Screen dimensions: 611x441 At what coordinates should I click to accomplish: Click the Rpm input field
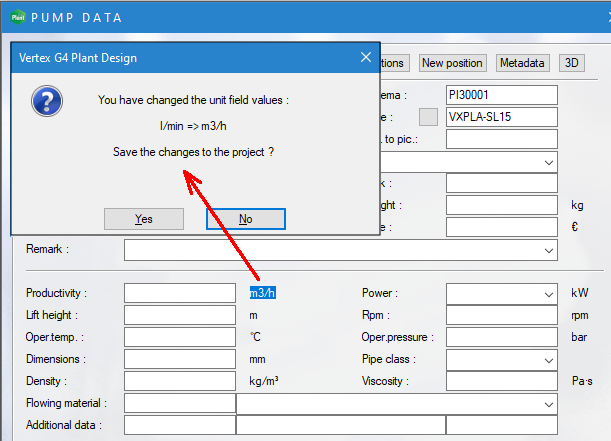(501, 316)
